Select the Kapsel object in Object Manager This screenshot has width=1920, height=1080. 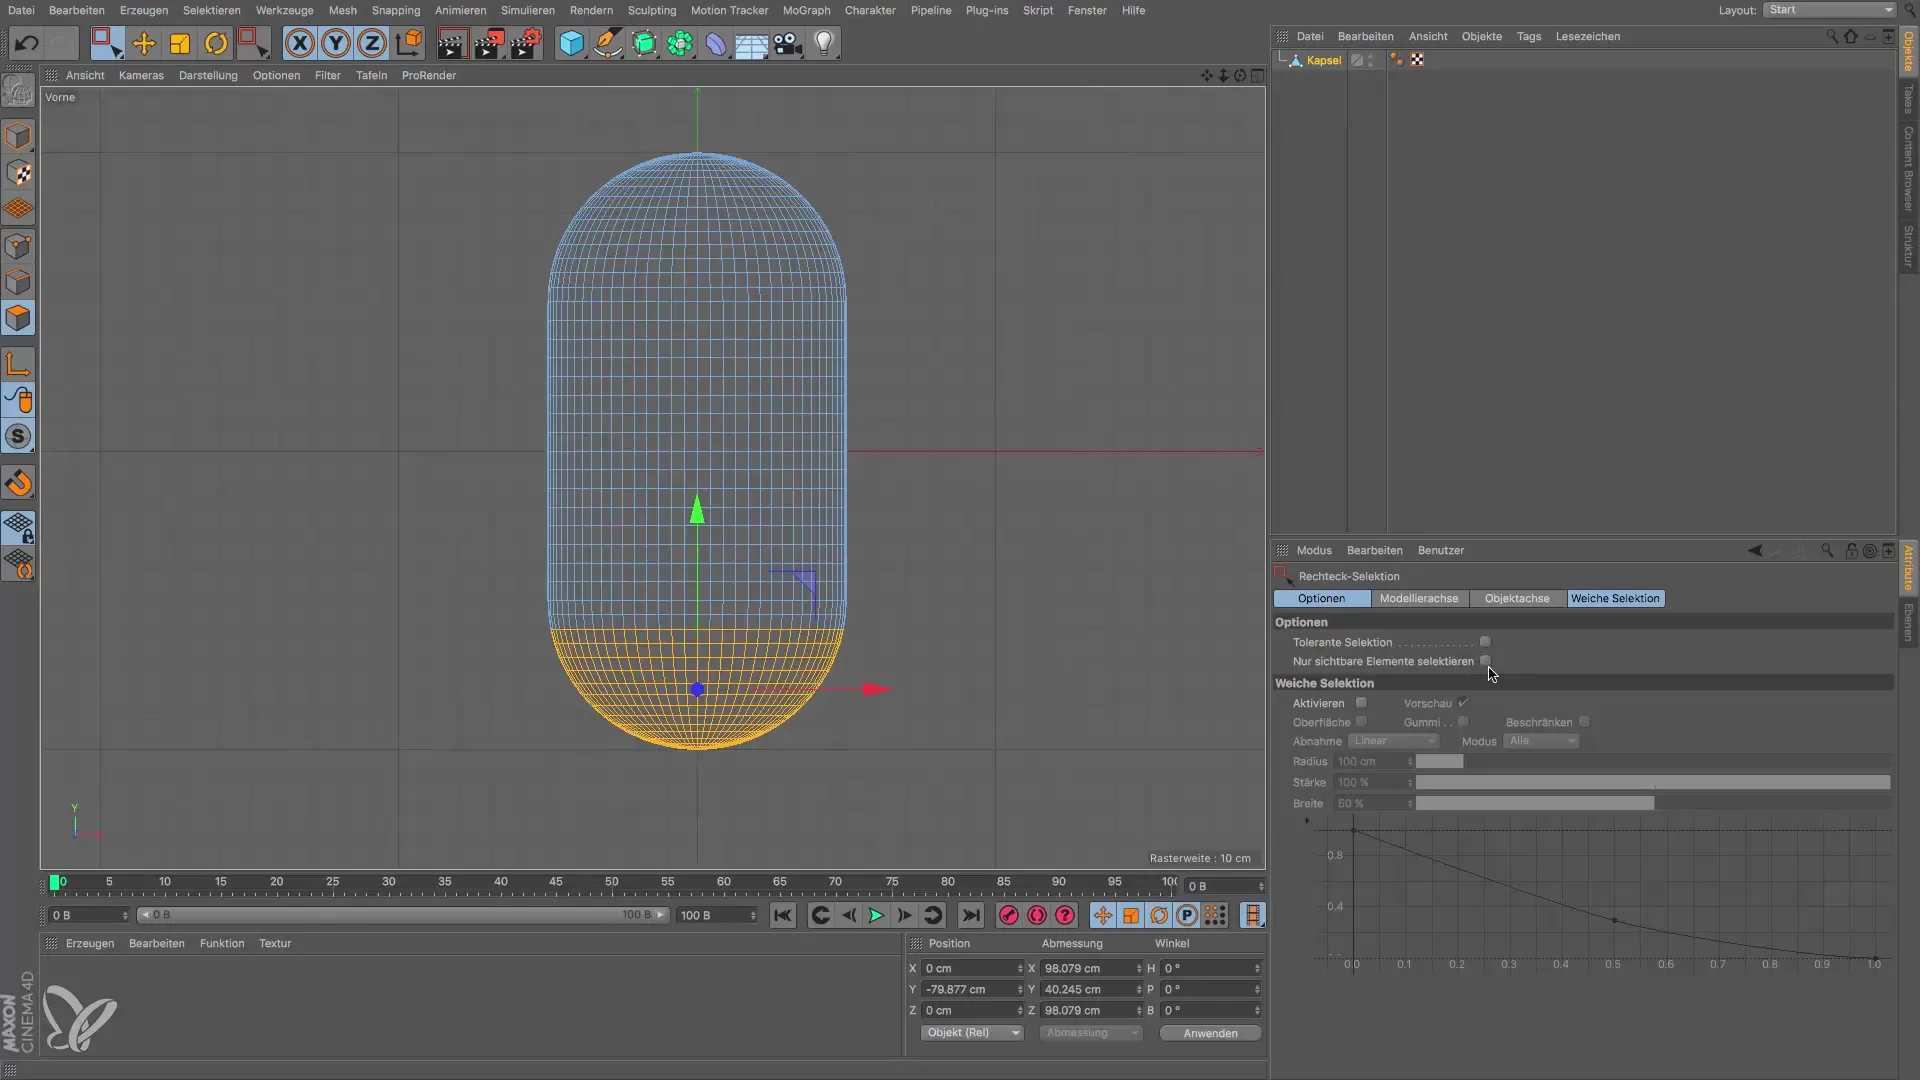(1324, 61)
